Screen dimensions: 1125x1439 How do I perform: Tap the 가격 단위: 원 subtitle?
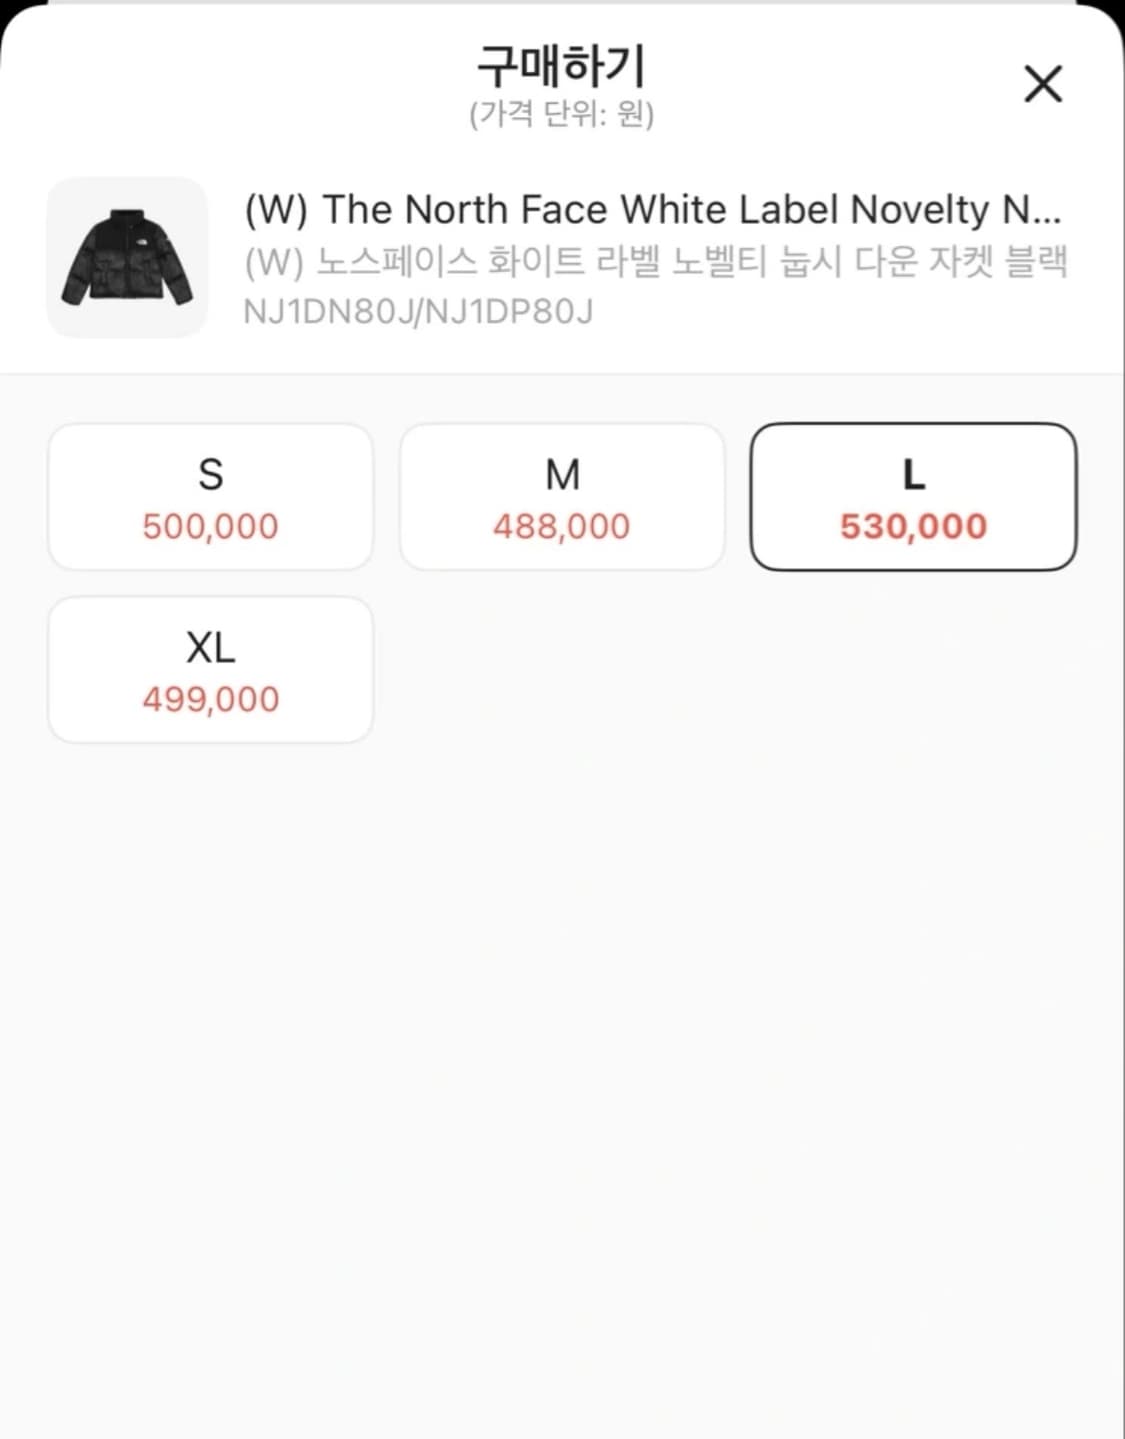[561, 114]
